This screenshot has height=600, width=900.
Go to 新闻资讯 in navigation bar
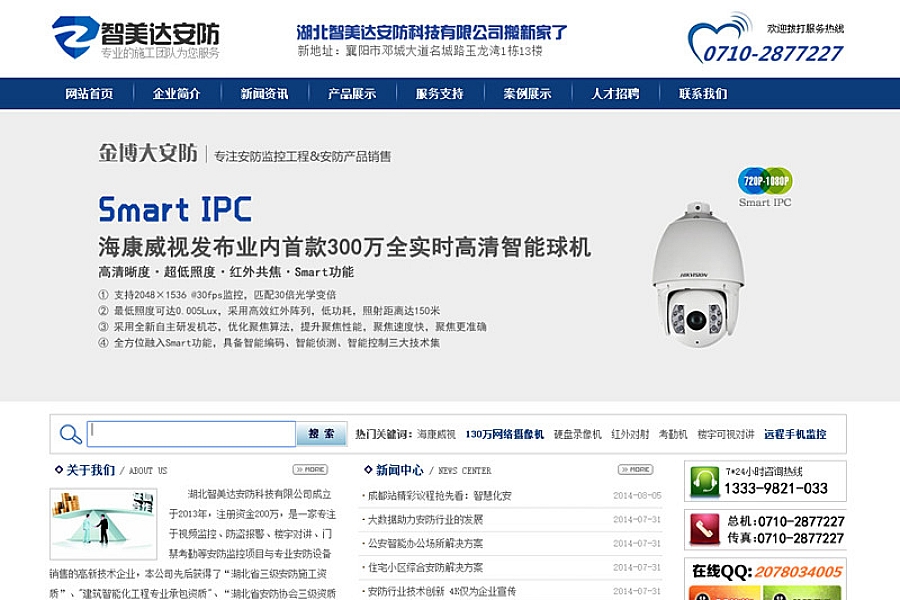[265, 94]
